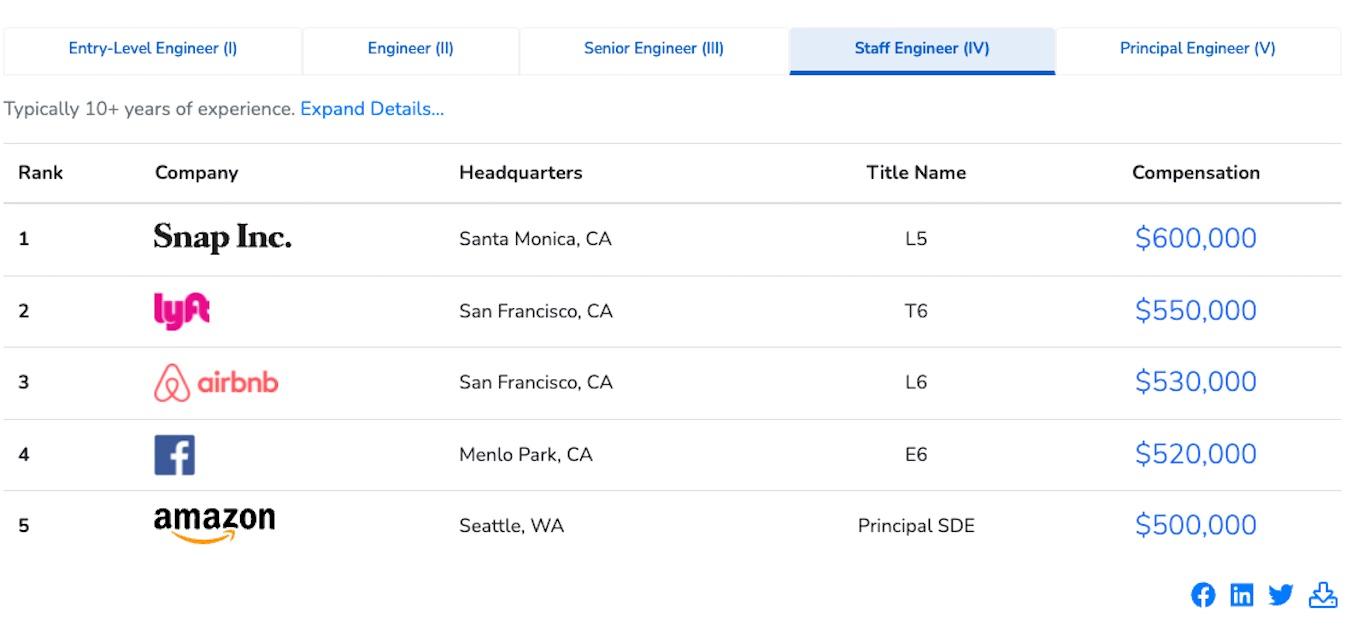This screenshot has width=1347, height=625.
Task: Click Amazon's $500,000 compensation value
Action: (x=1195, y=525)
